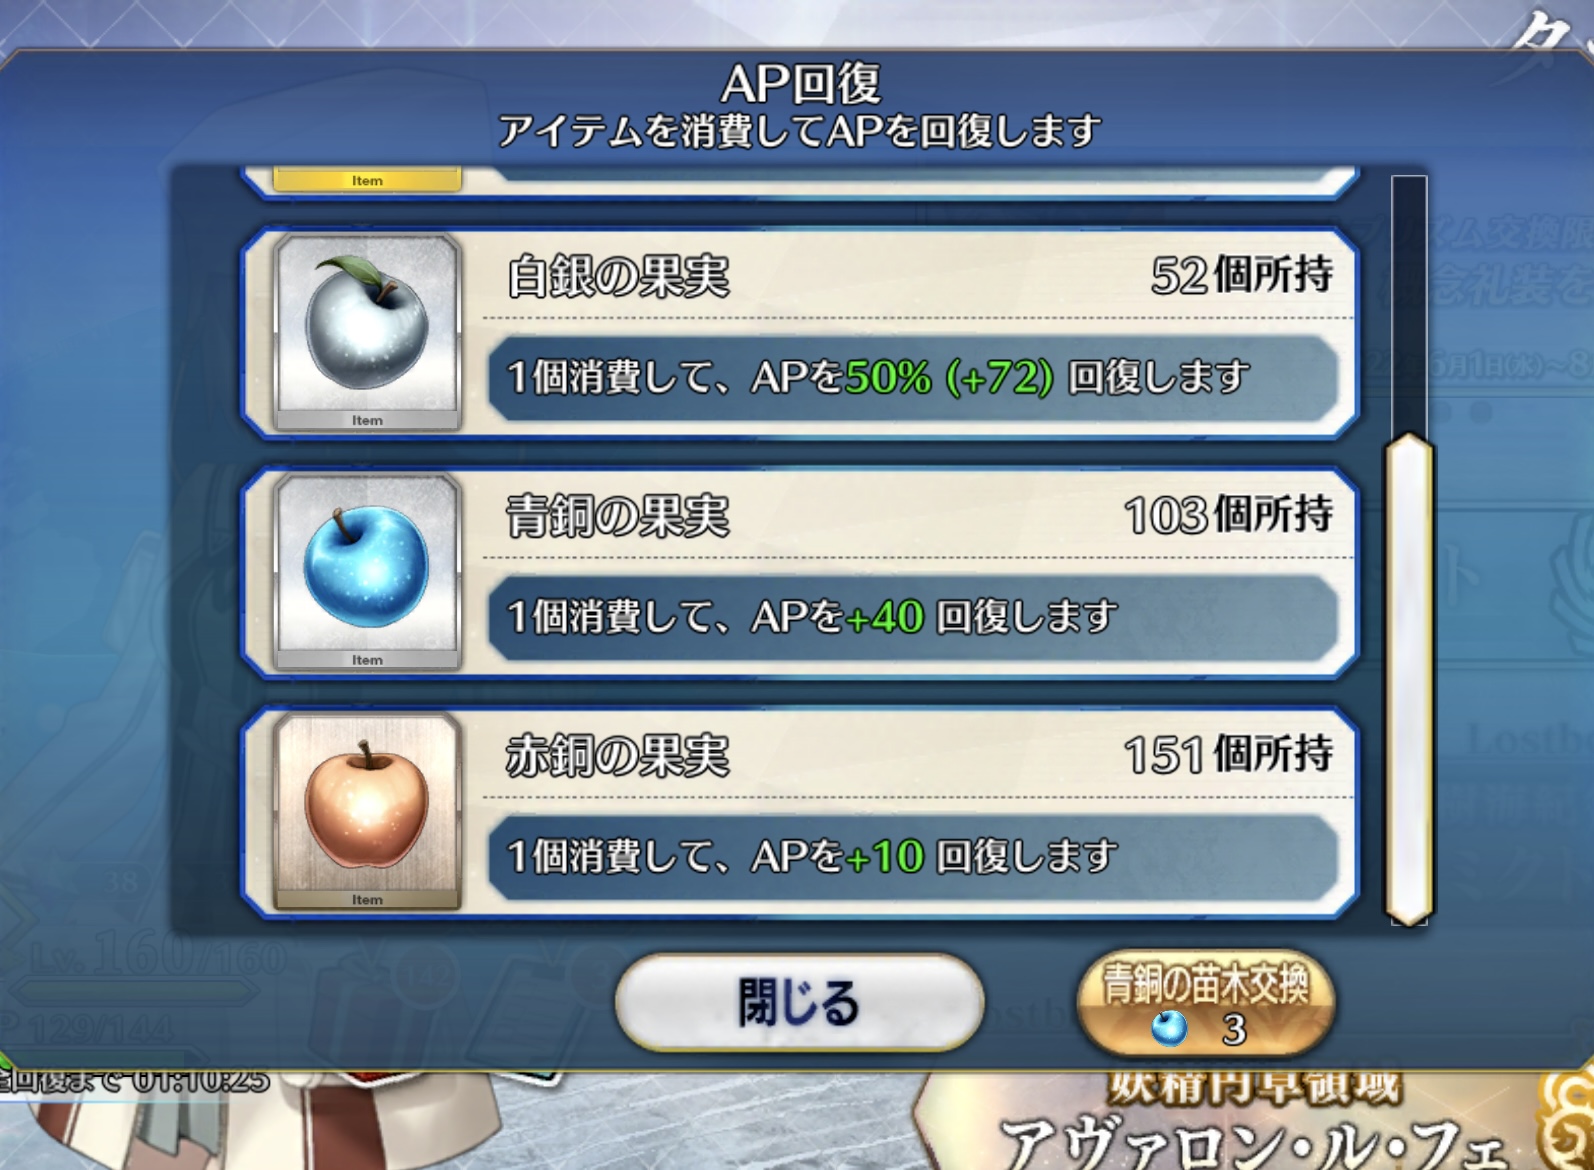1594x1170 pixels.
Task: Tap the AP回復 dialog title
Action: pos(800,84)
